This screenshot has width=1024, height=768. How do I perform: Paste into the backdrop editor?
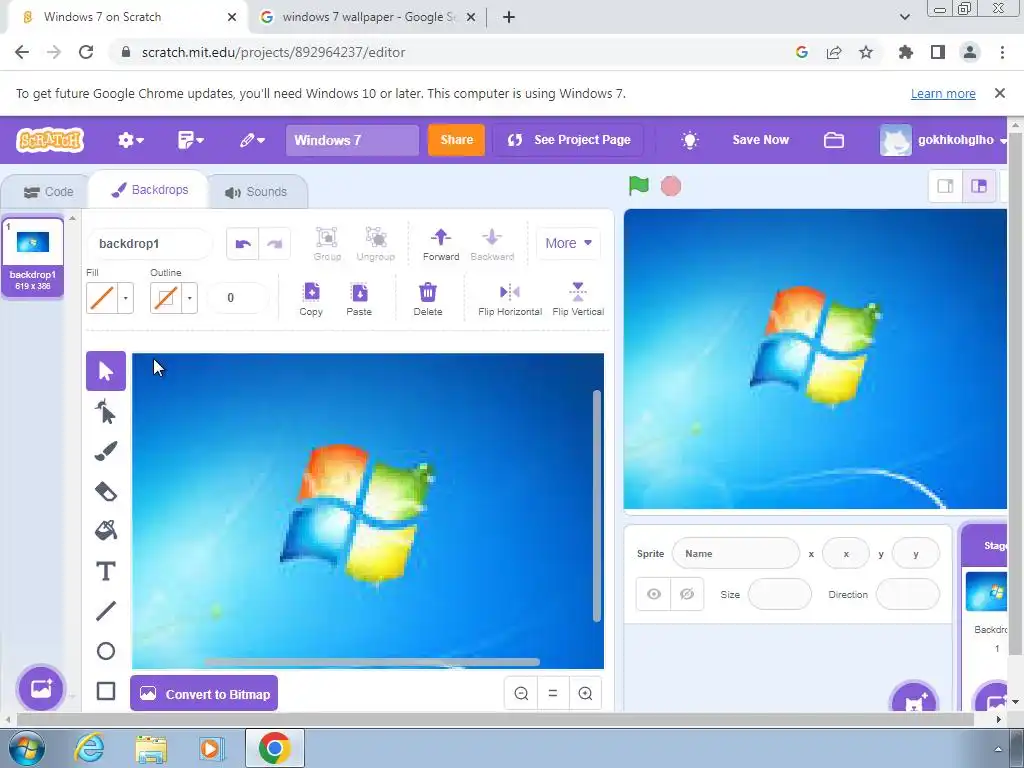[359, 298]
